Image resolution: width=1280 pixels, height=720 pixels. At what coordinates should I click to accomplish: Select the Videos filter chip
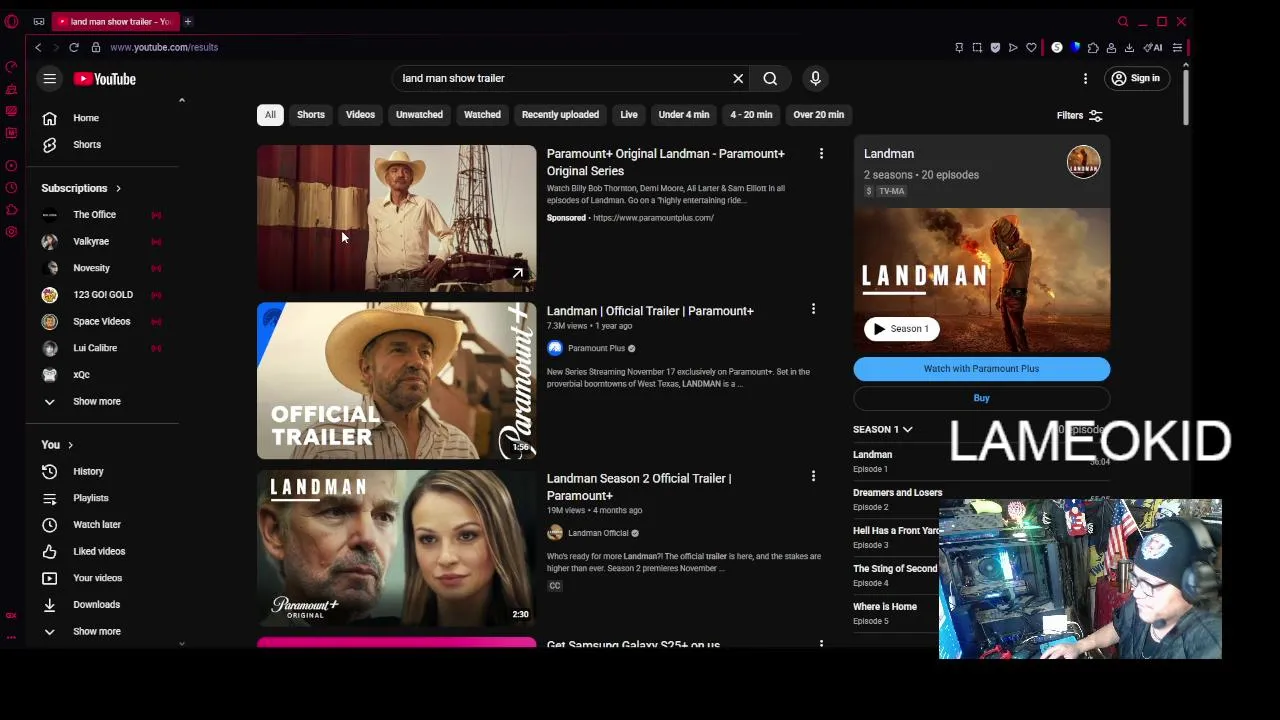click(360, 114)
